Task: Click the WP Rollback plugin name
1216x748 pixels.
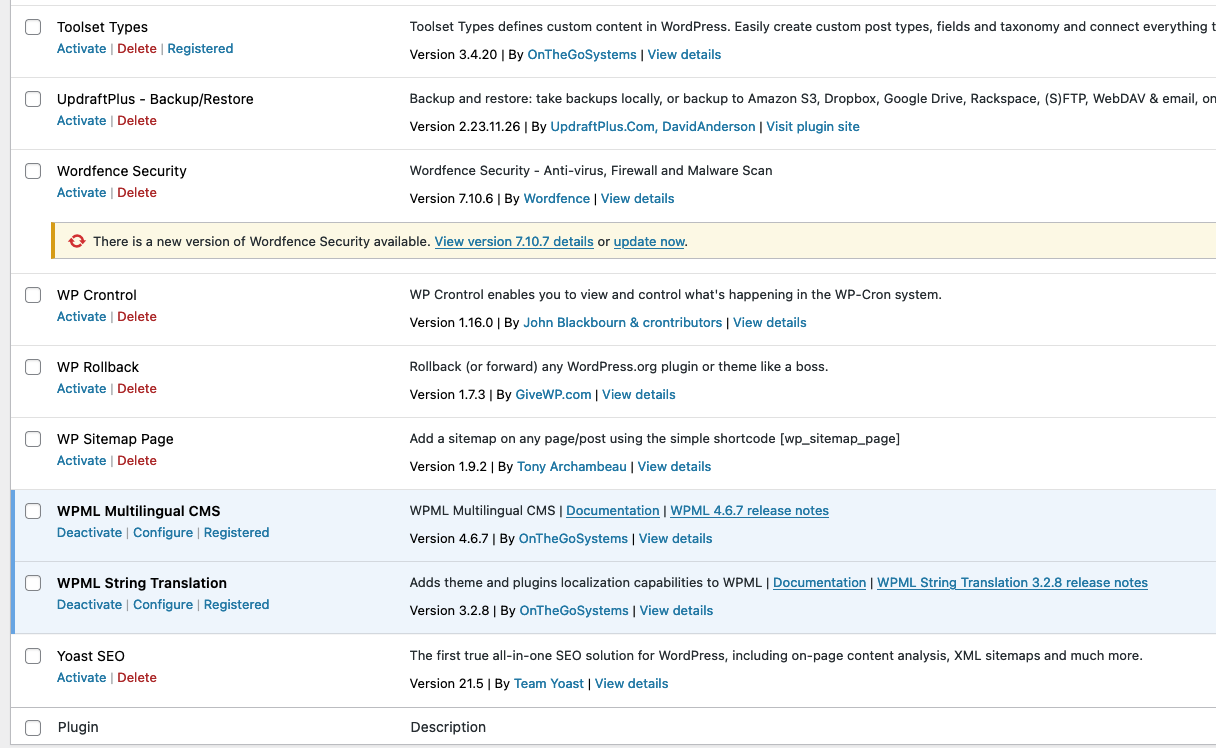Action: pyautogui.click(x=98, y=367)
